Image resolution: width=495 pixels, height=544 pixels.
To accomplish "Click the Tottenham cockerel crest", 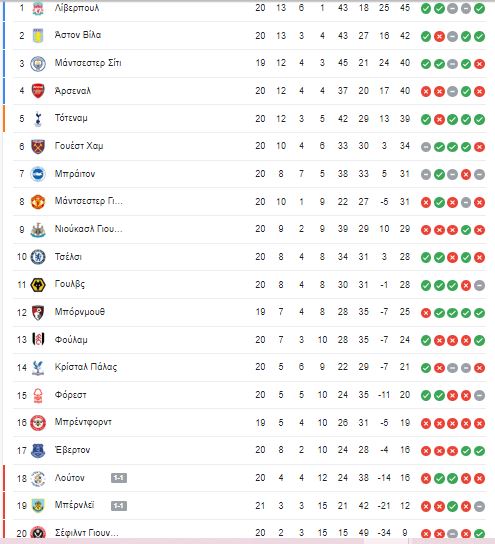I will [x=38, y=119].
